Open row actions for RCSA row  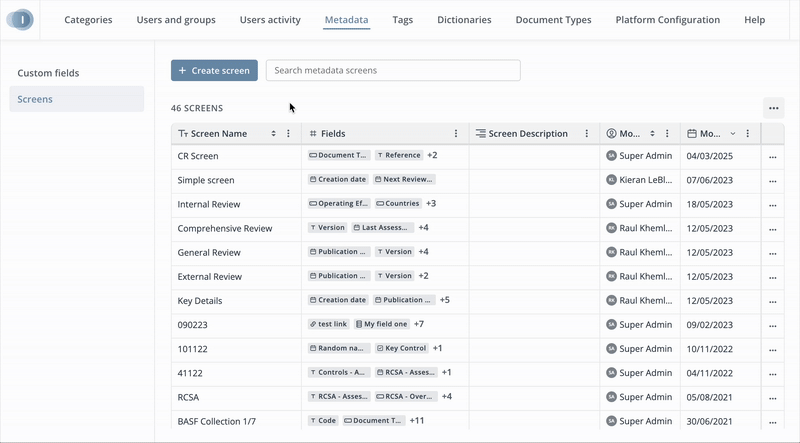[772, 397]
